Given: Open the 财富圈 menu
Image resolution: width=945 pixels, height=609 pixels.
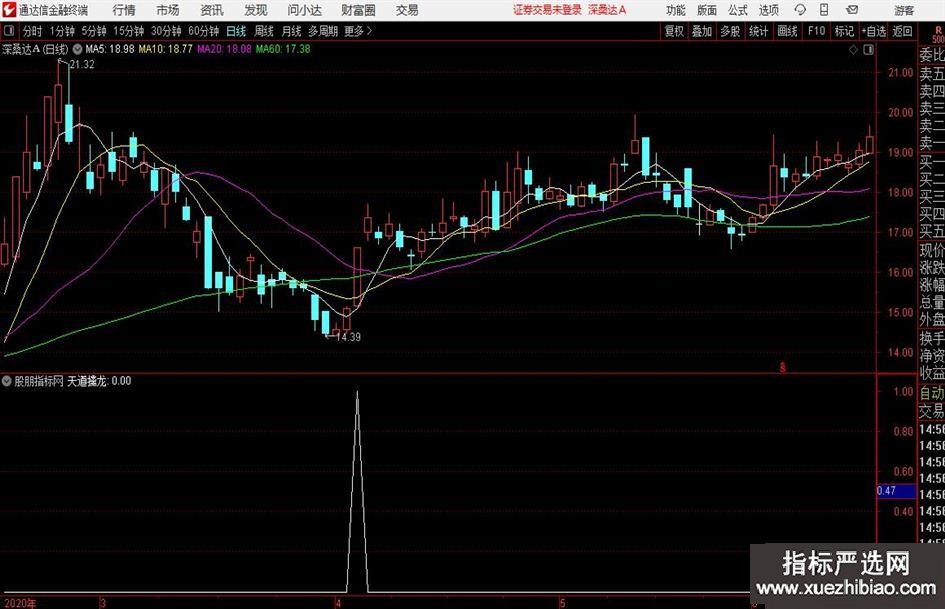Looking at the screenshot, I should 358,10.
